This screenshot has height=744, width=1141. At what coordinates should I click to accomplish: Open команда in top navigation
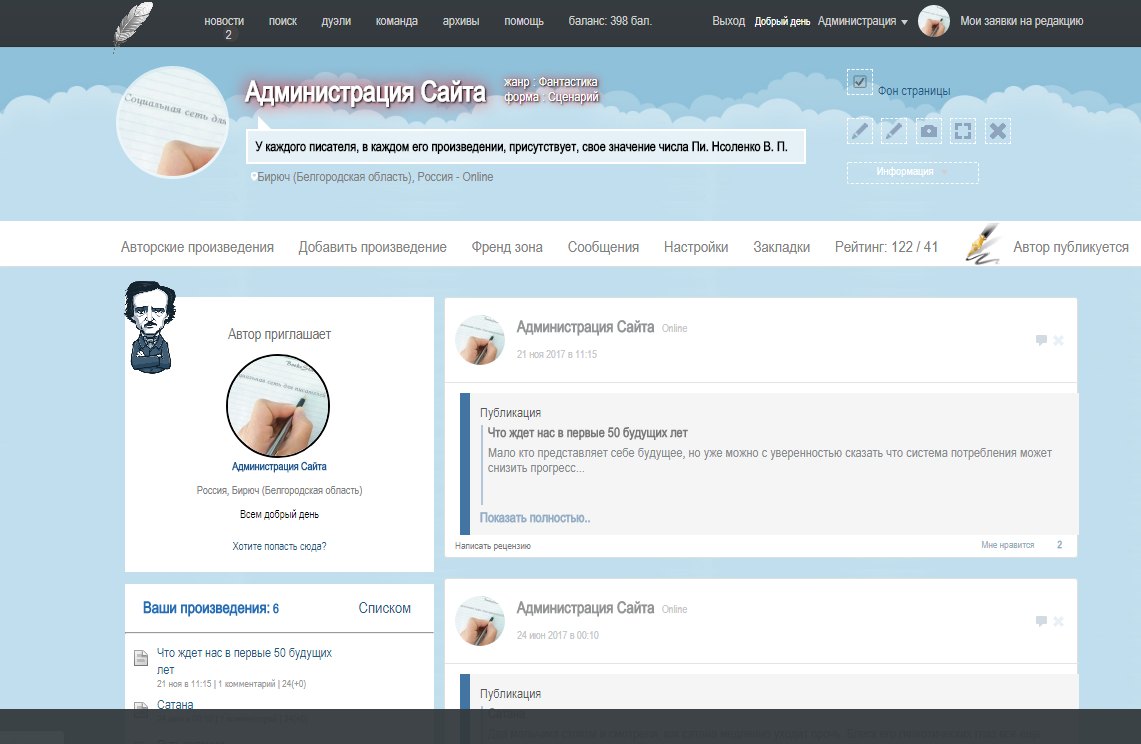[397, 21]
